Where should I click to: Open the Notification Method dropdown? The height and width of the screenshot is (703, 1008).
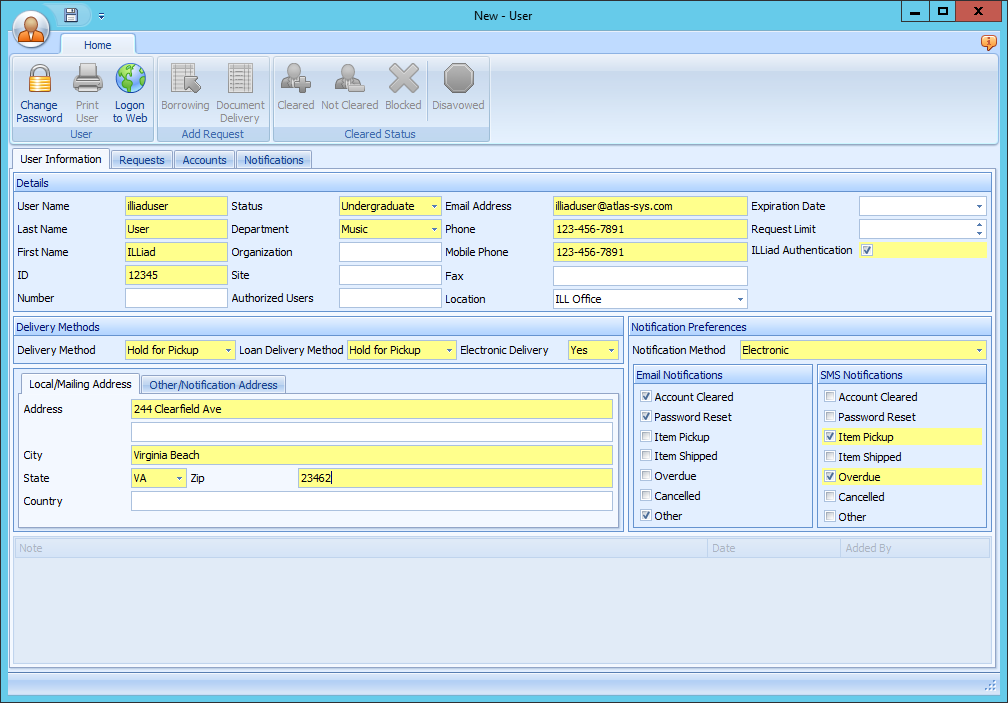(x=979, y=350)
